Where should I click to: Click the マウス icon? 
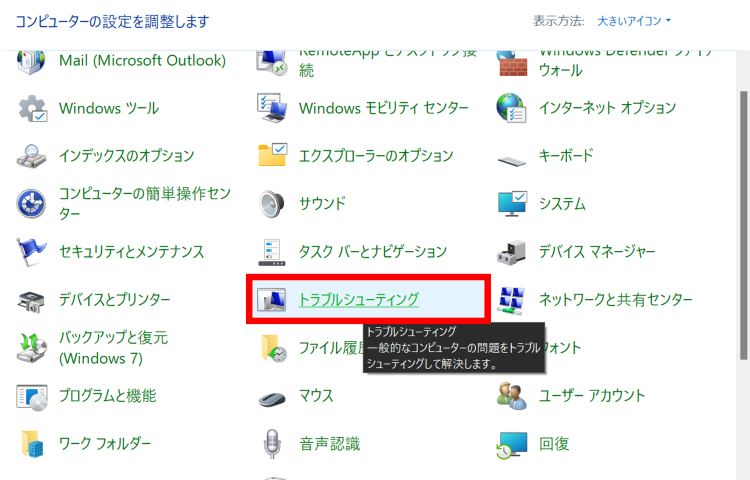(272, 398)
